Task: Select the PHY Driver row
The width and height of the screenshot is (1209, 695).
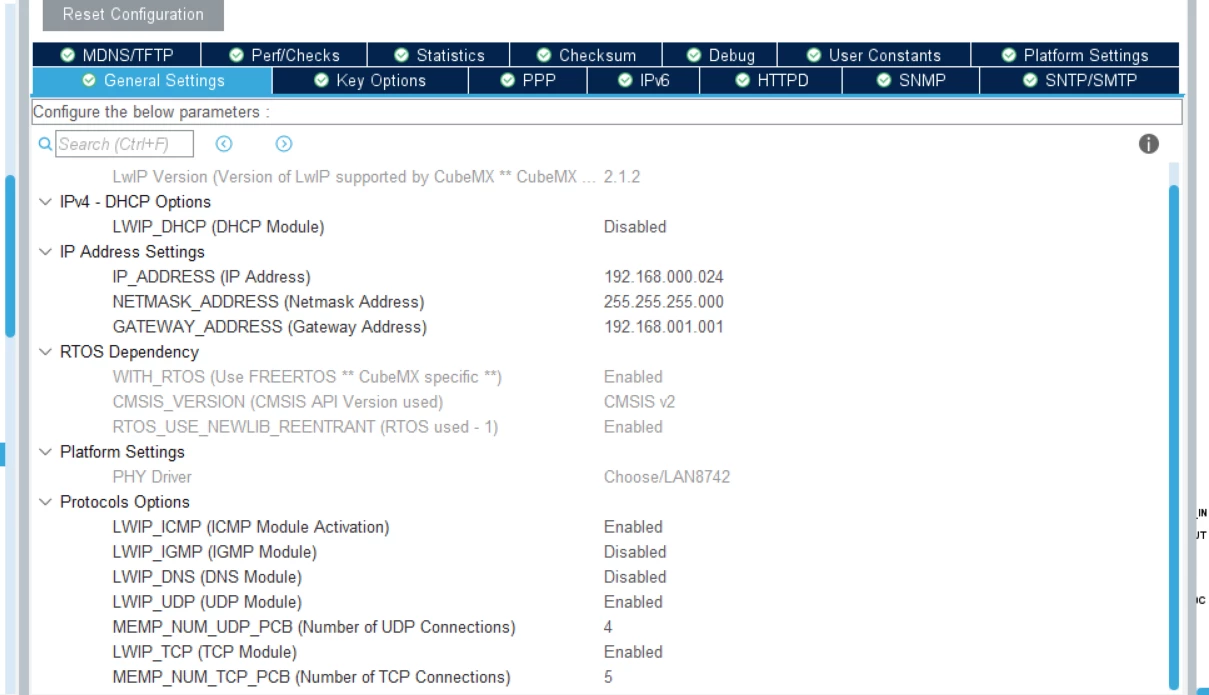Action: [600, 477]
